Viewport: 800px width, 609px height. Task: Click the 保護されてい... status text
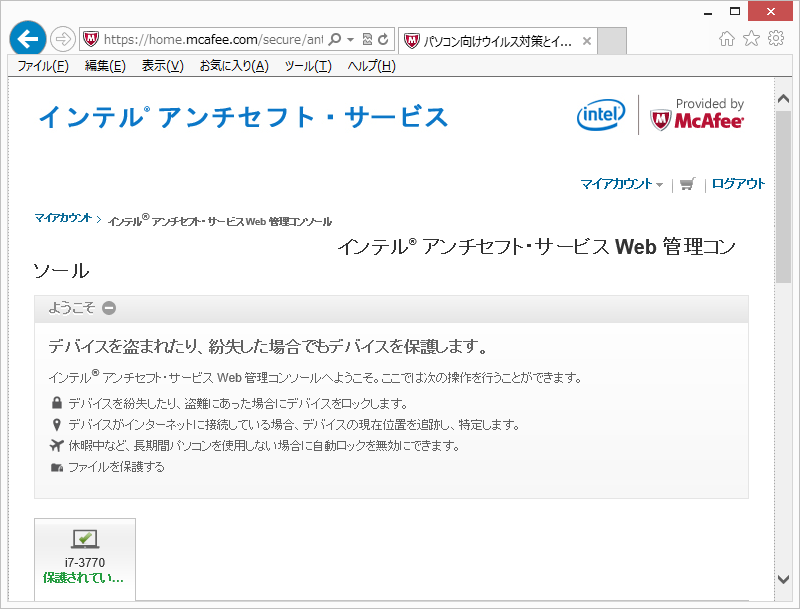coord(83,578)
